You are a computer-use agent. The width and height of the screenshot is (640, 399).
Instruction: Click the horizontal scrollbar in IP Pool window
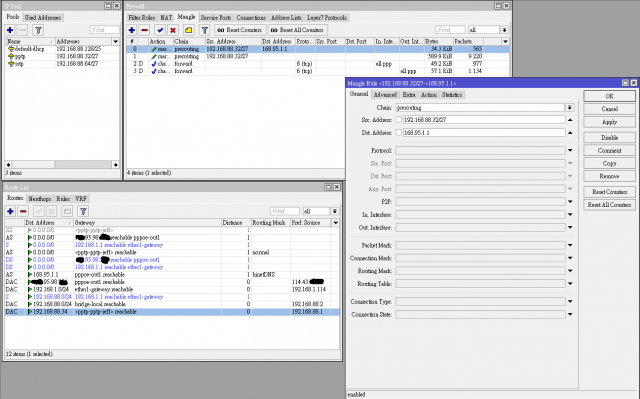point(62,164)
